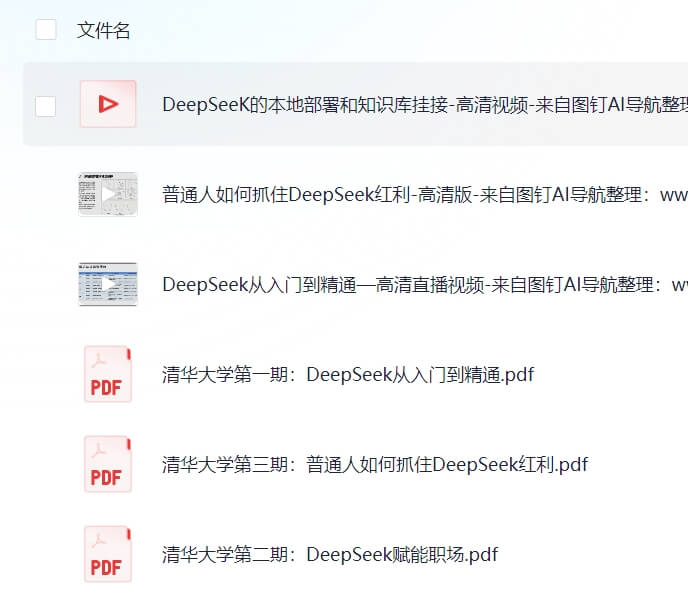Open file DeepSeeK的本地部署和知识库挂接-高清视频
Screen dimensions: 688x606
[x=425, y=105]
